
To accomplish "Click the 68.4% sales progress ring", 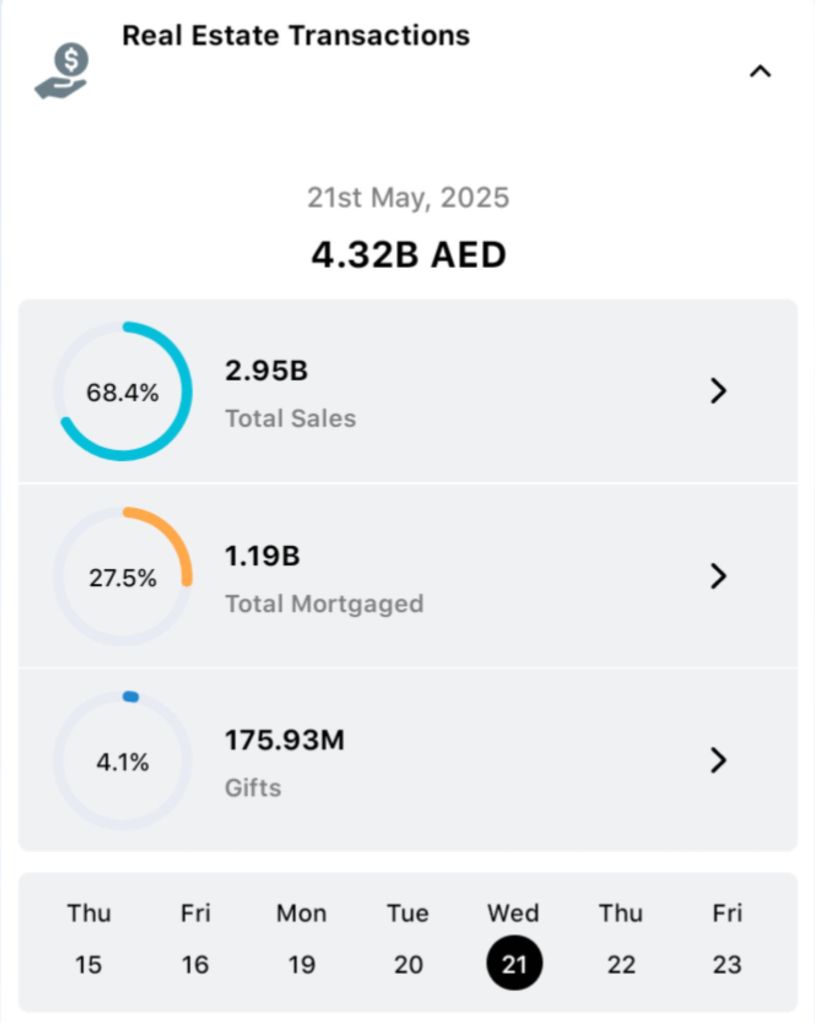I will [x=122, y=392].
